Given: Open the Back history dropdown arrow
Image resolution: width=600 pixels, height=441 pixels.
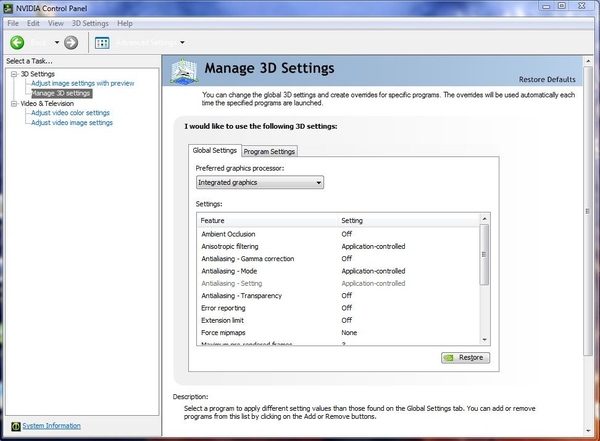Looking at the screenshot, I should coord(57,42).
